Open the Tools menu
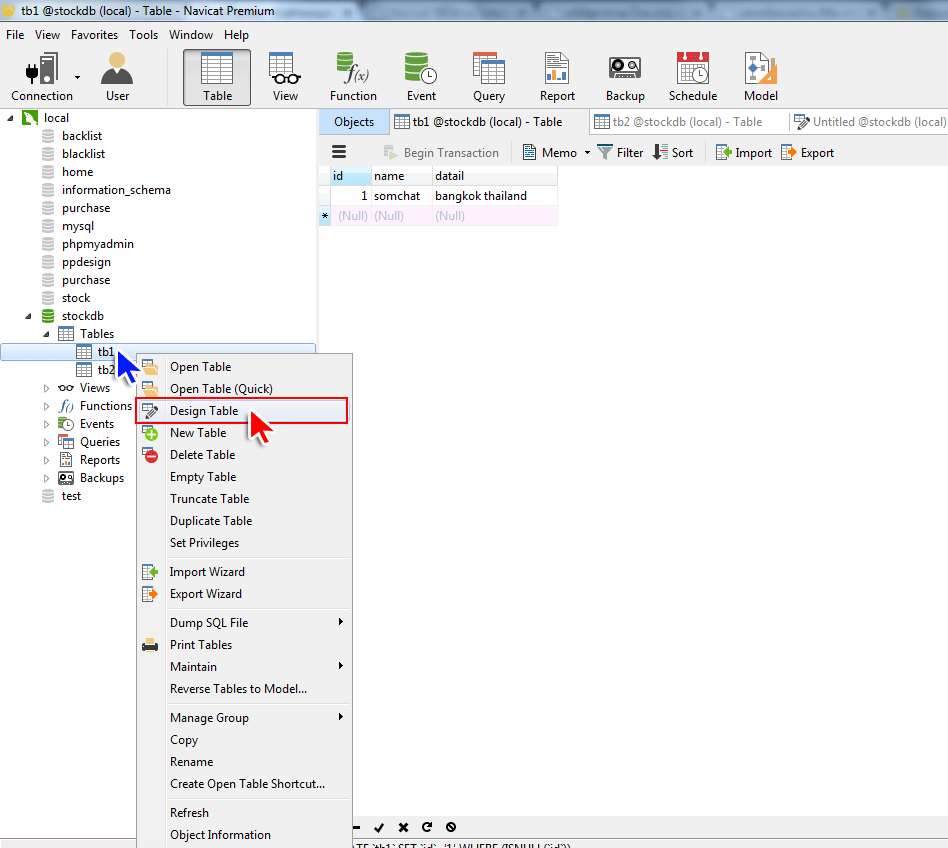Screen dimensions: 948x848 pos(143,35)
